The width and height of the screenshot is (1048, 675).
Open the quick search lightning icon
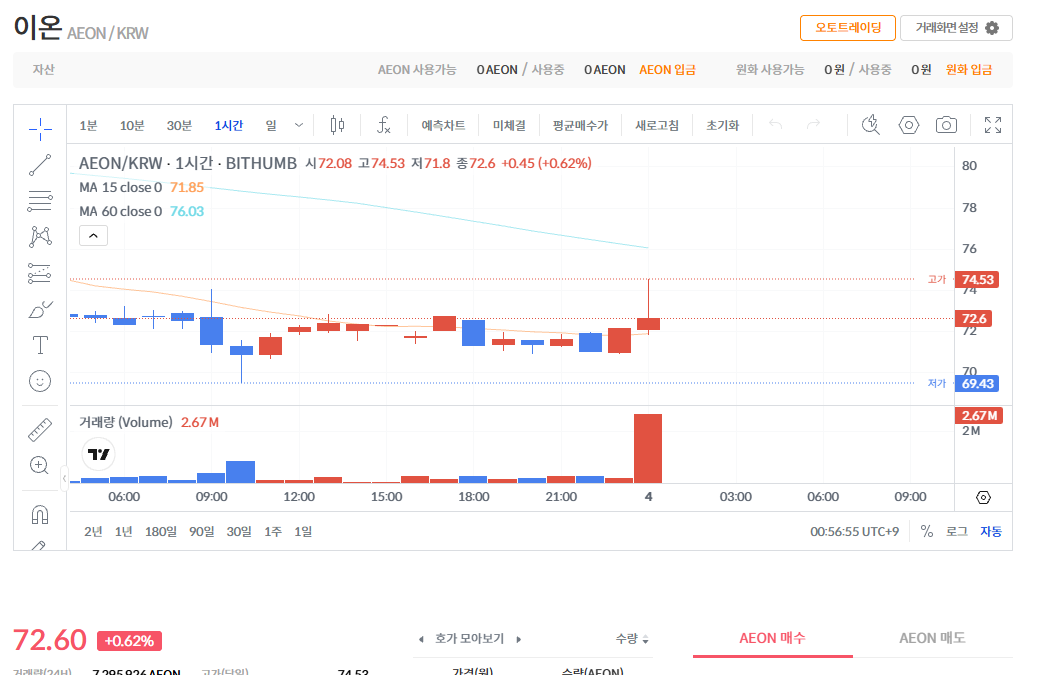tap(871, 124)
